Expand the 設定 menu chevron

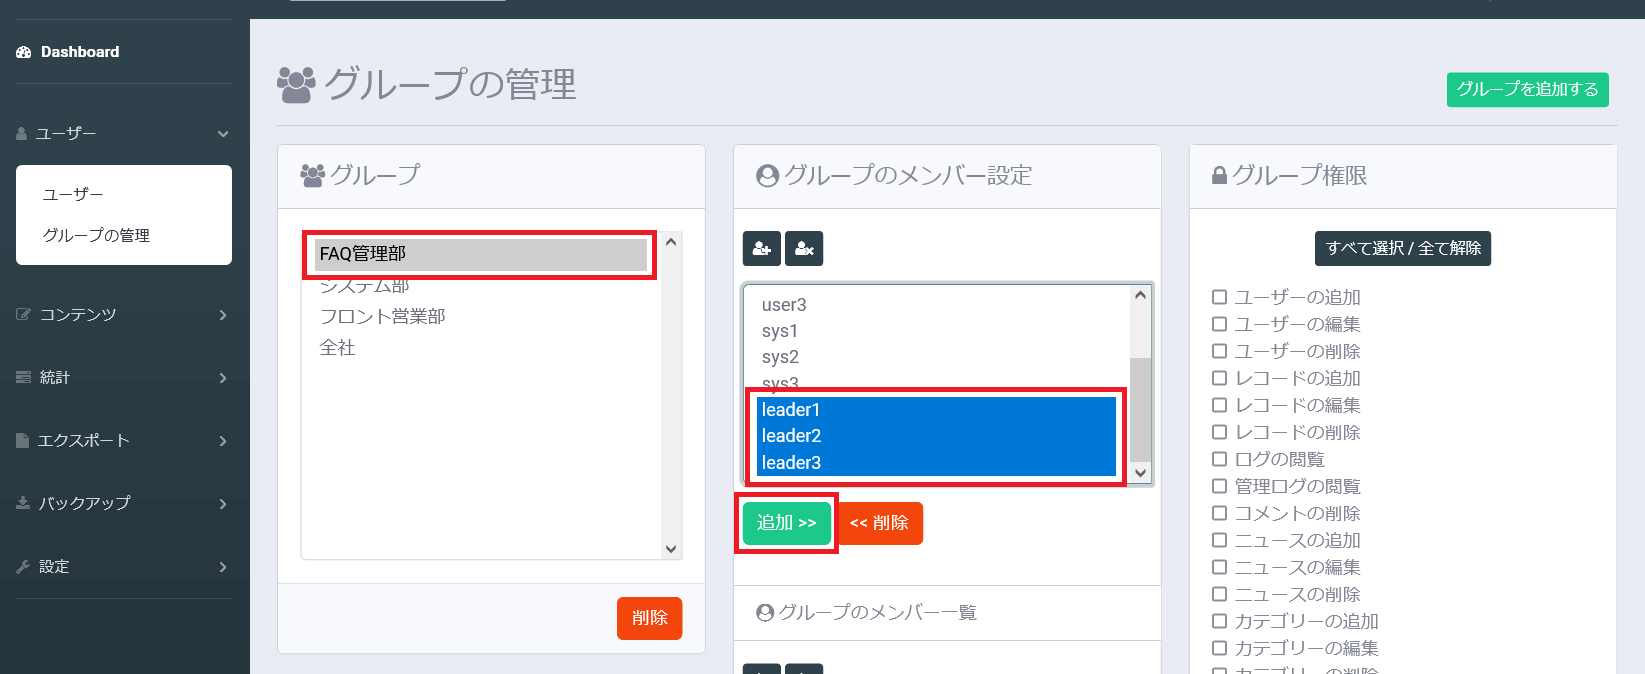tap(223, 567)
